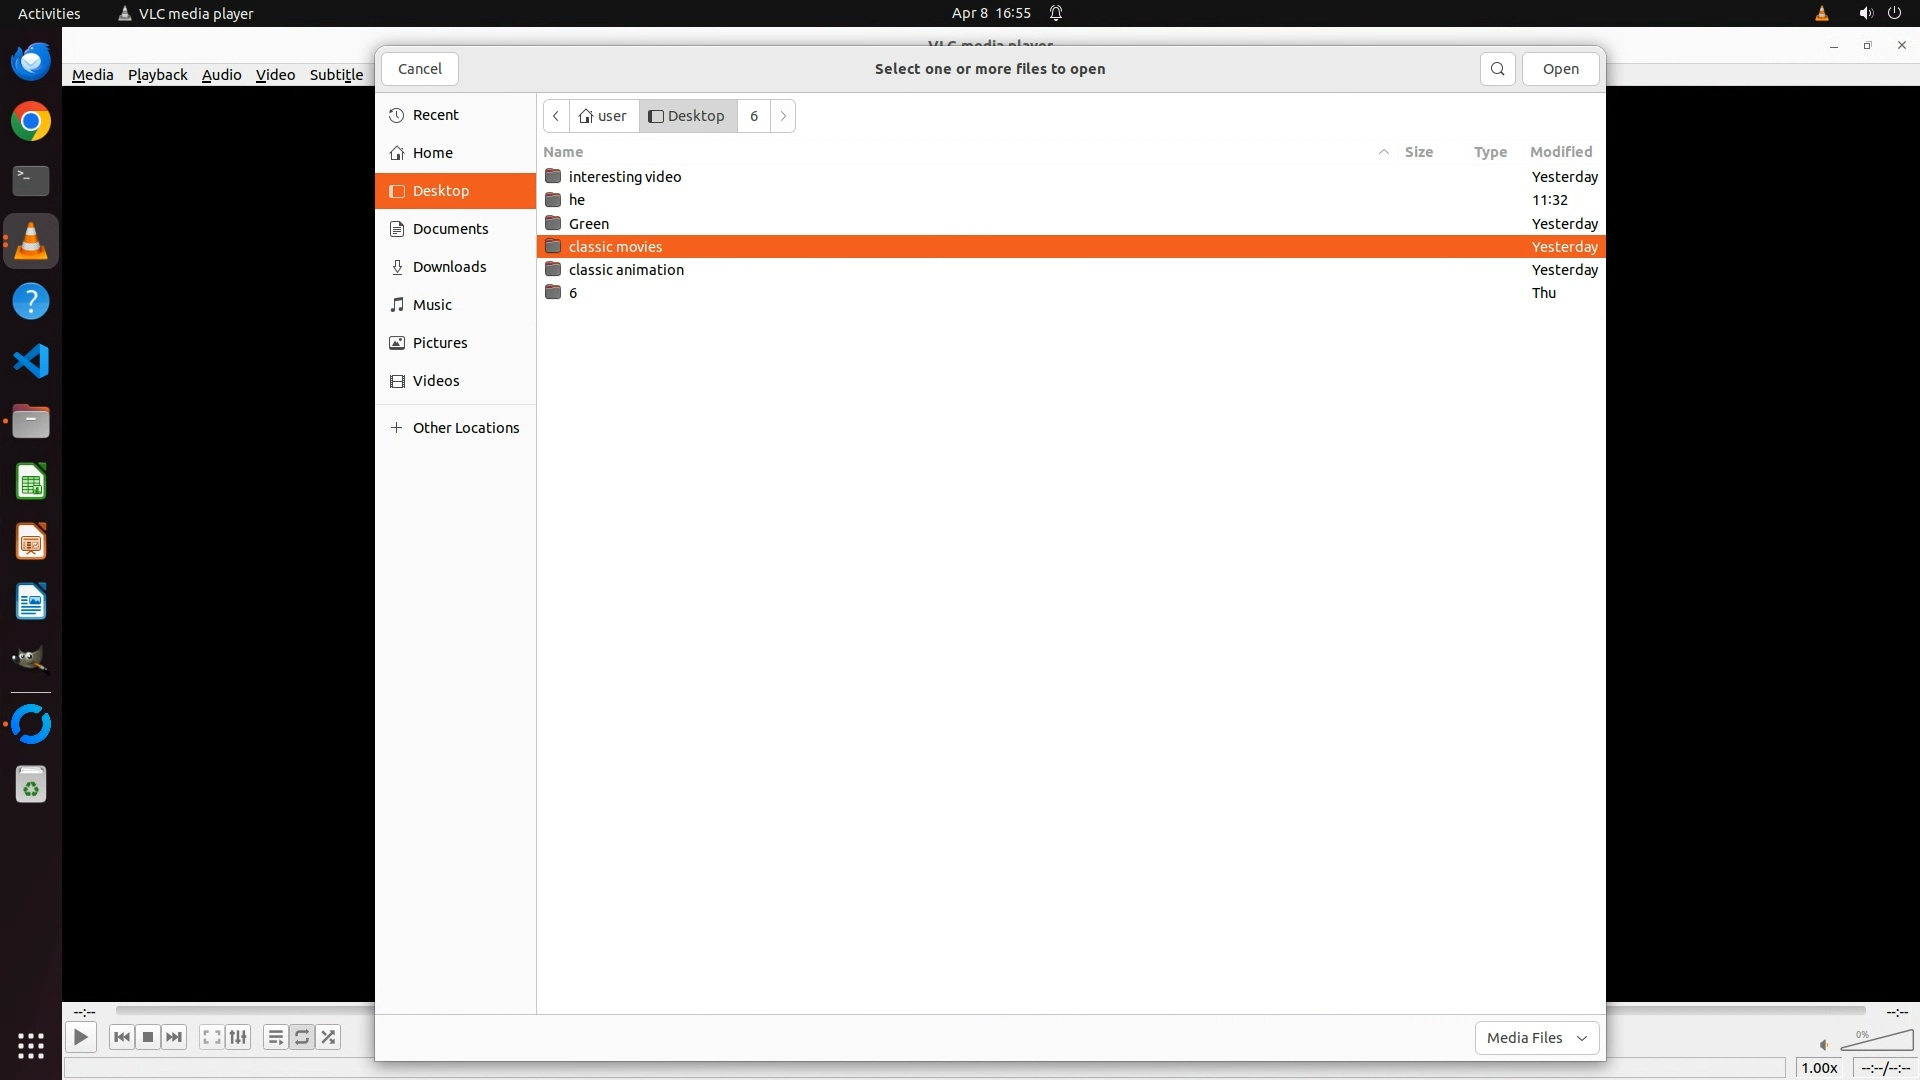Image resolution: width=1920 pixels, height=1080 pixels.
Task: Click the path bar forward chevron
Action: pos(783,116)
